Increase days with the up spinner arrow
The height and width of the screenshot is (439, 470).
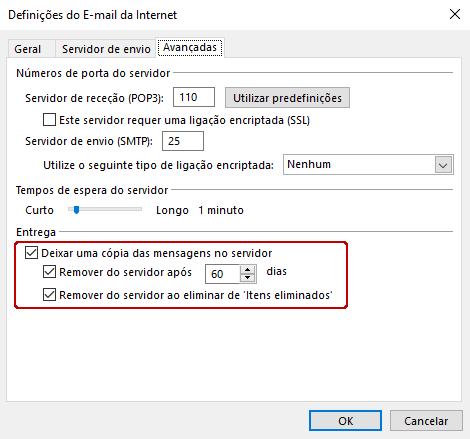point(247,270)
